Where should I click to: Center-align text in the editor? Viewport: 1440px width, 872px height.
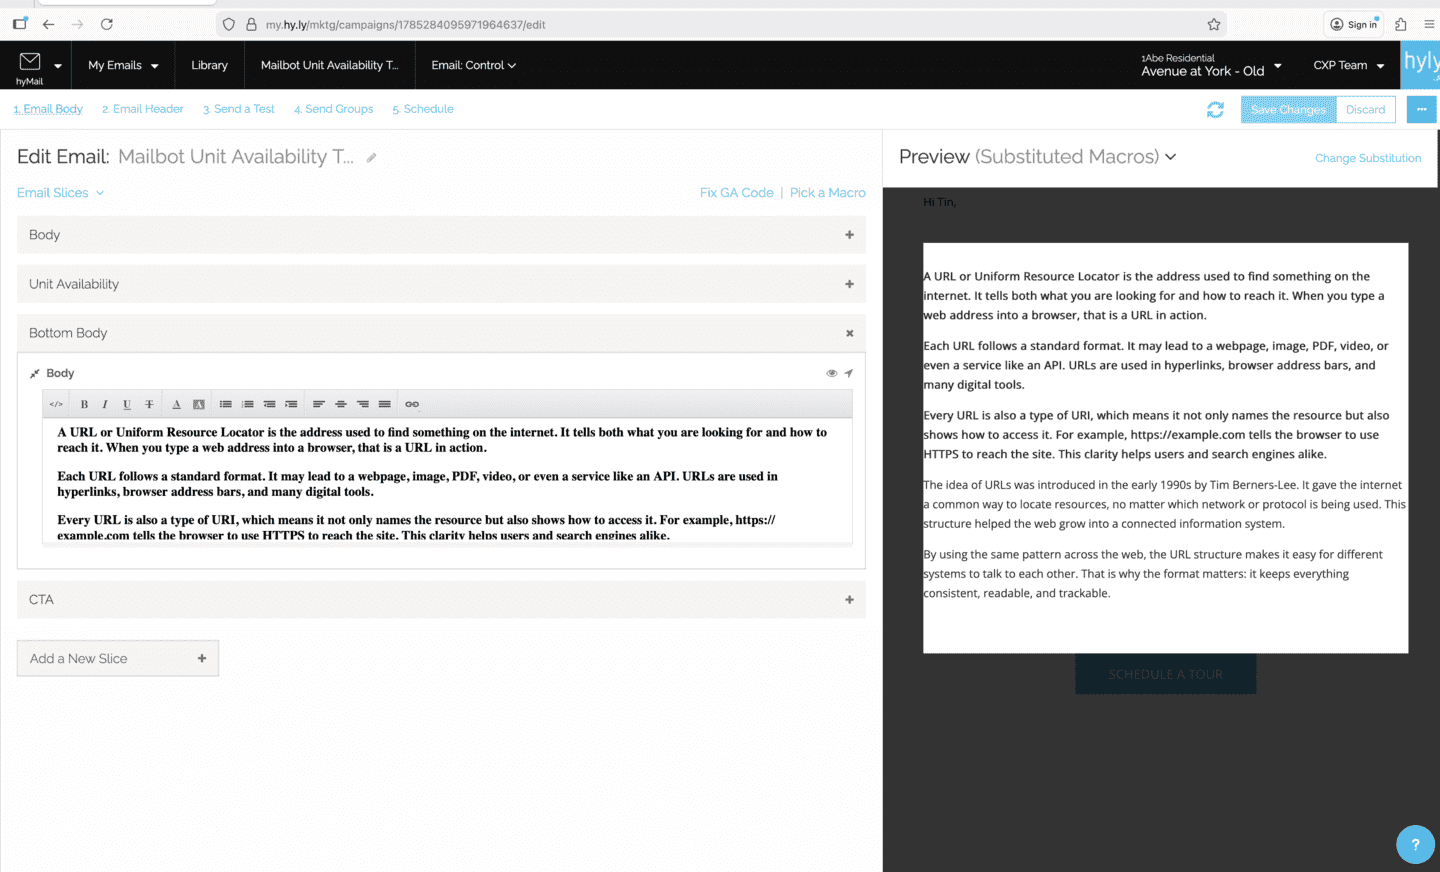341,404
